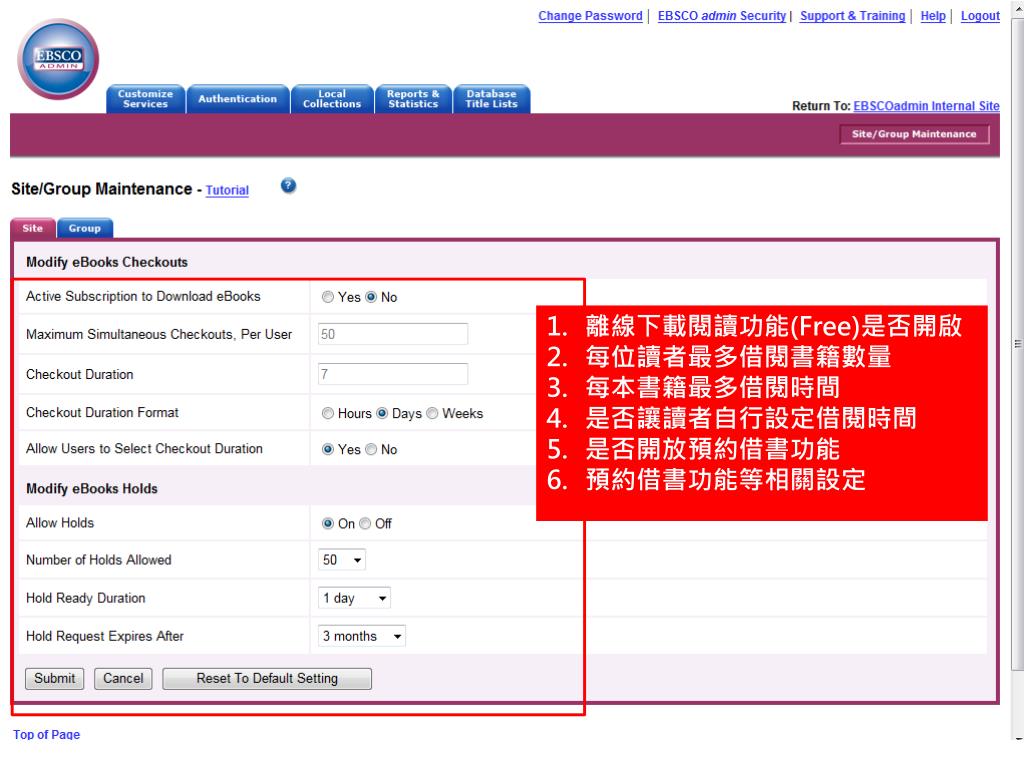Click the Checkout Duration input field
Viewport: 1024px width, 768px height.
pos(393,374)
